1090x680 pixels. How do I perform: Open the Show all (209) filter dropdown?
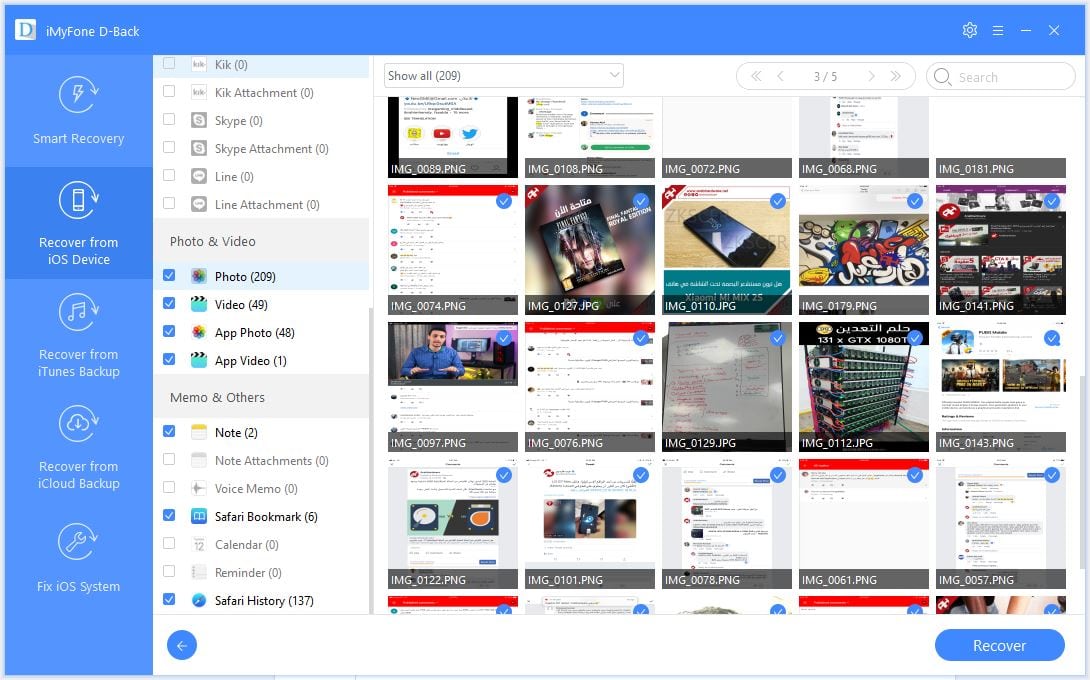click(503, 76)
